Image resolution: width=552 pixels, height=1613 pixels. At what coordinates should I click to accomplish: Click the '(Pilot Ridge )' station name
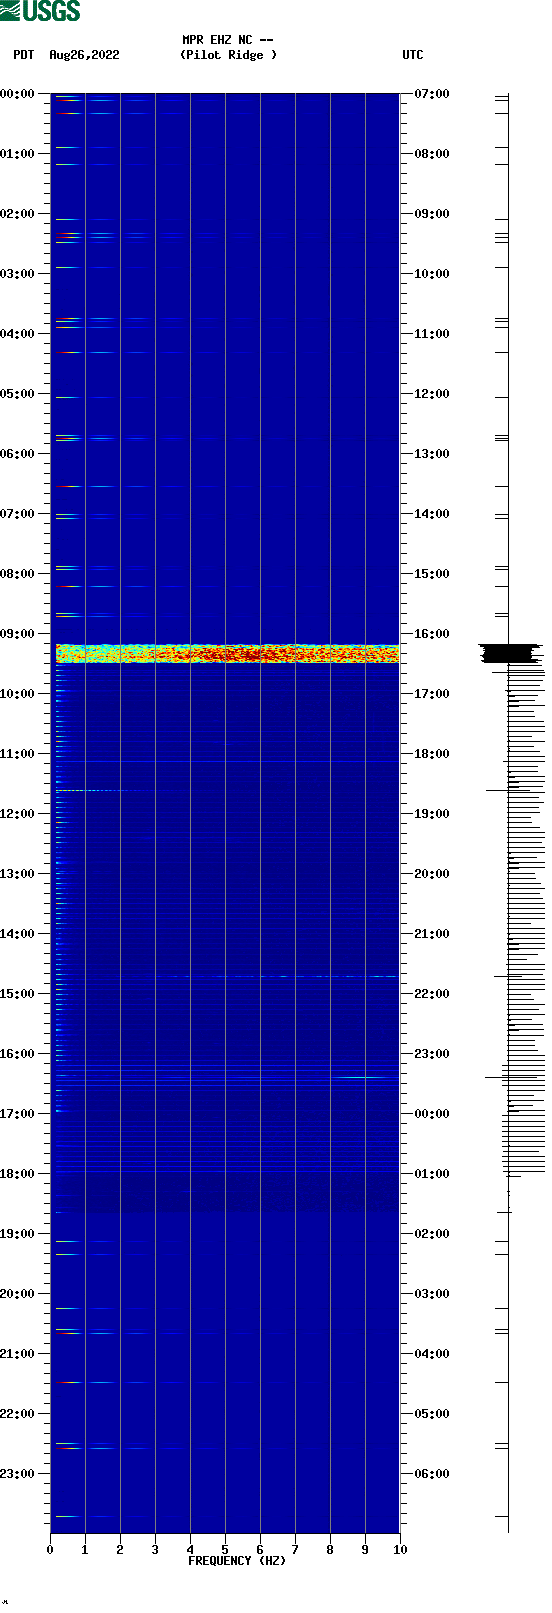(x=228, y=55)
